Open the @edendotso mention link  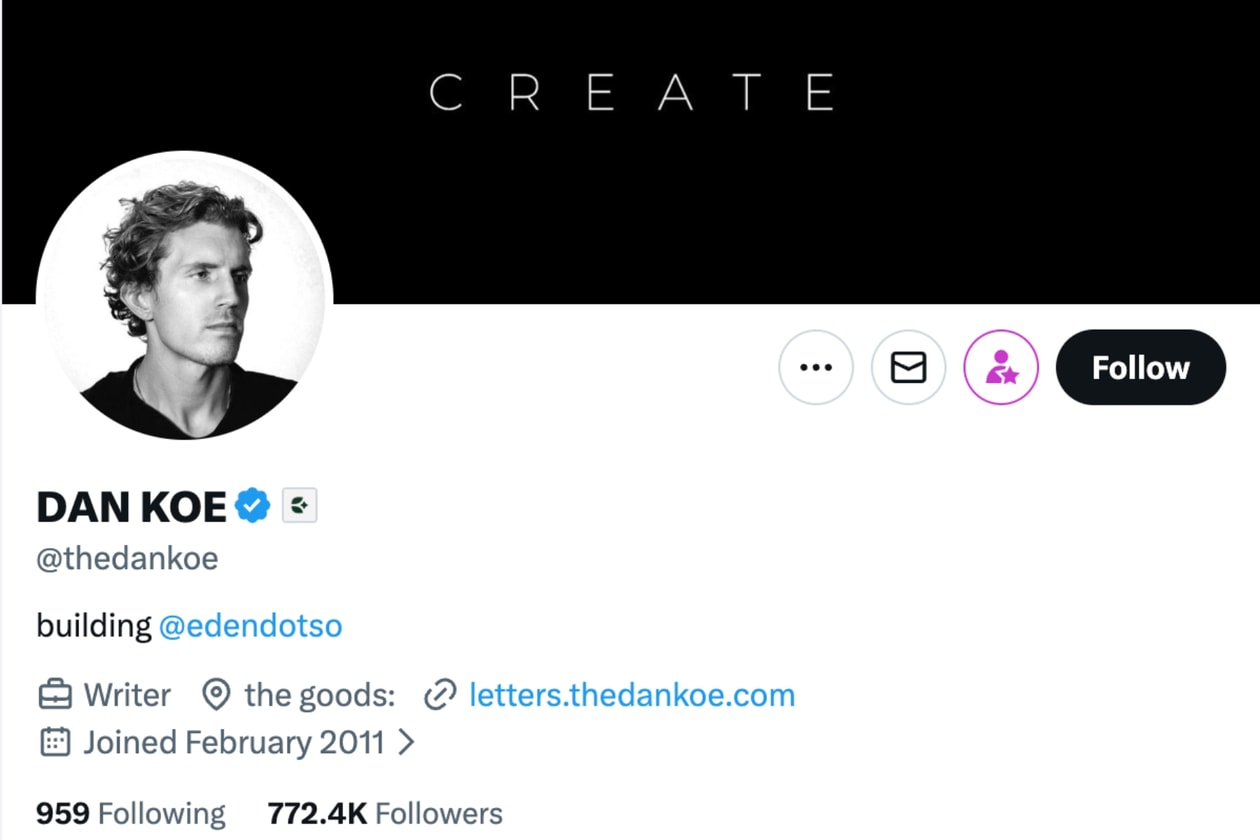pos(250,626)
